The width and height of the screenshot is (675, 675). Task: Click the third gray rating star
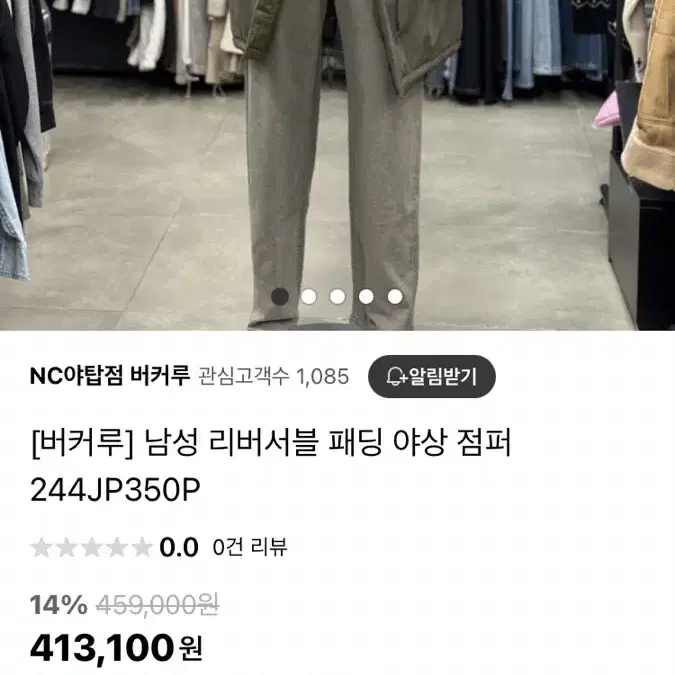pos(92,548)
